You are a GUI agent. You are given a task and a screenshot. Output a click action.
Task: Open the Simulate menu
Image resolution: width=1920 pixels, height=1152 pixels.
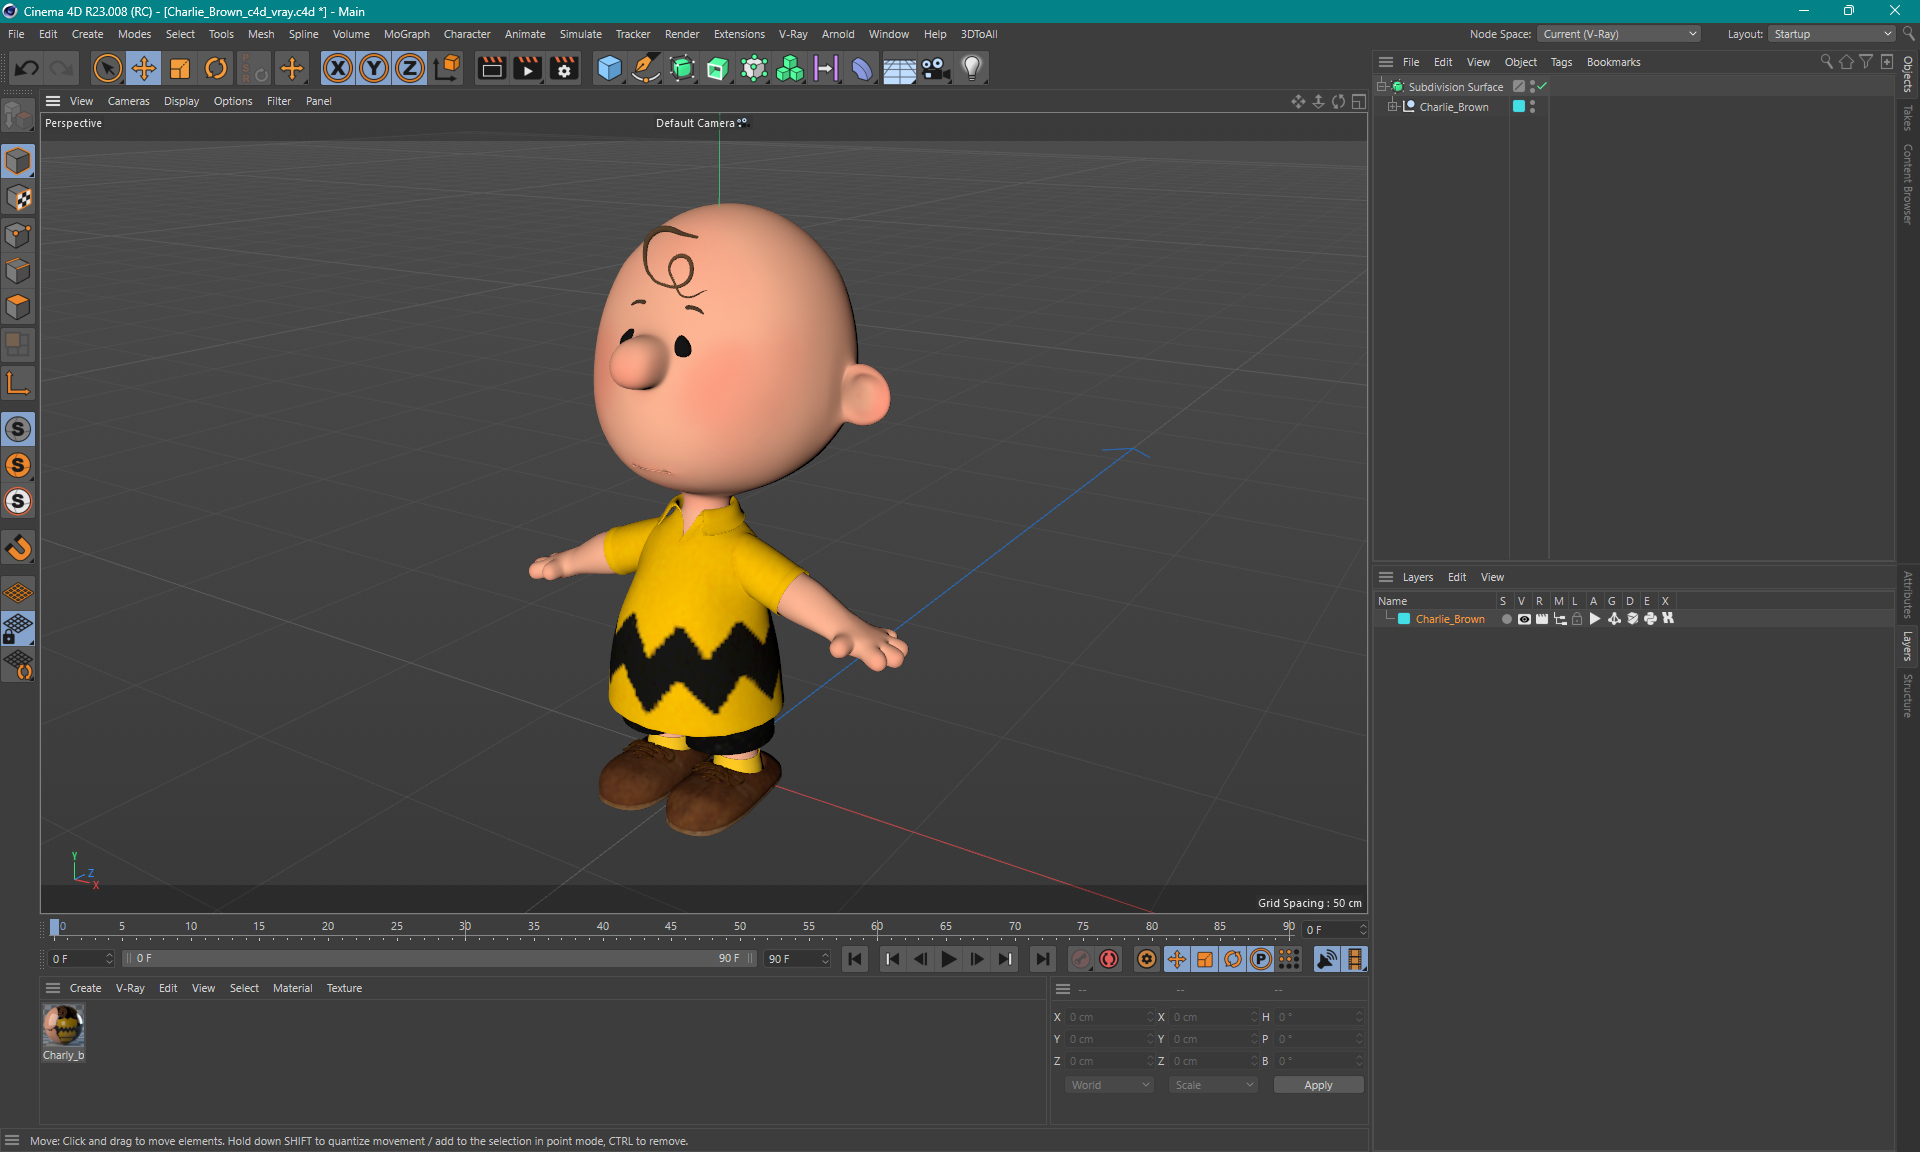click(580, 34)
